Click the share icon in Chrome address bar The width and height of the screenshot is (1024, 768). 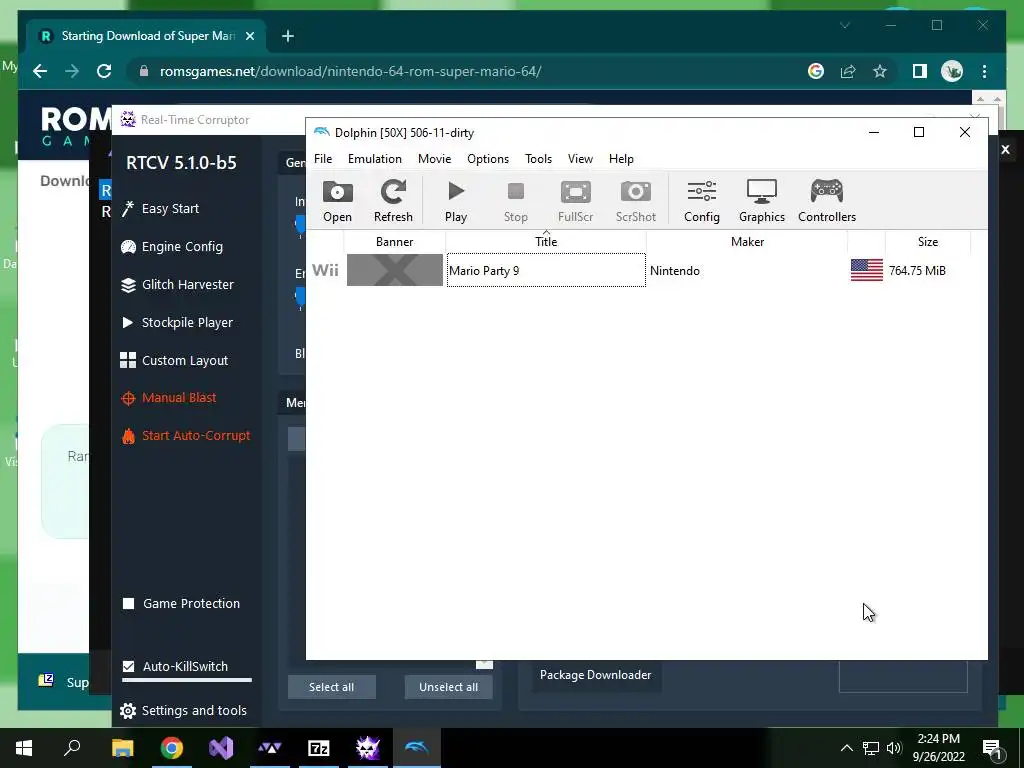(848, 71)
